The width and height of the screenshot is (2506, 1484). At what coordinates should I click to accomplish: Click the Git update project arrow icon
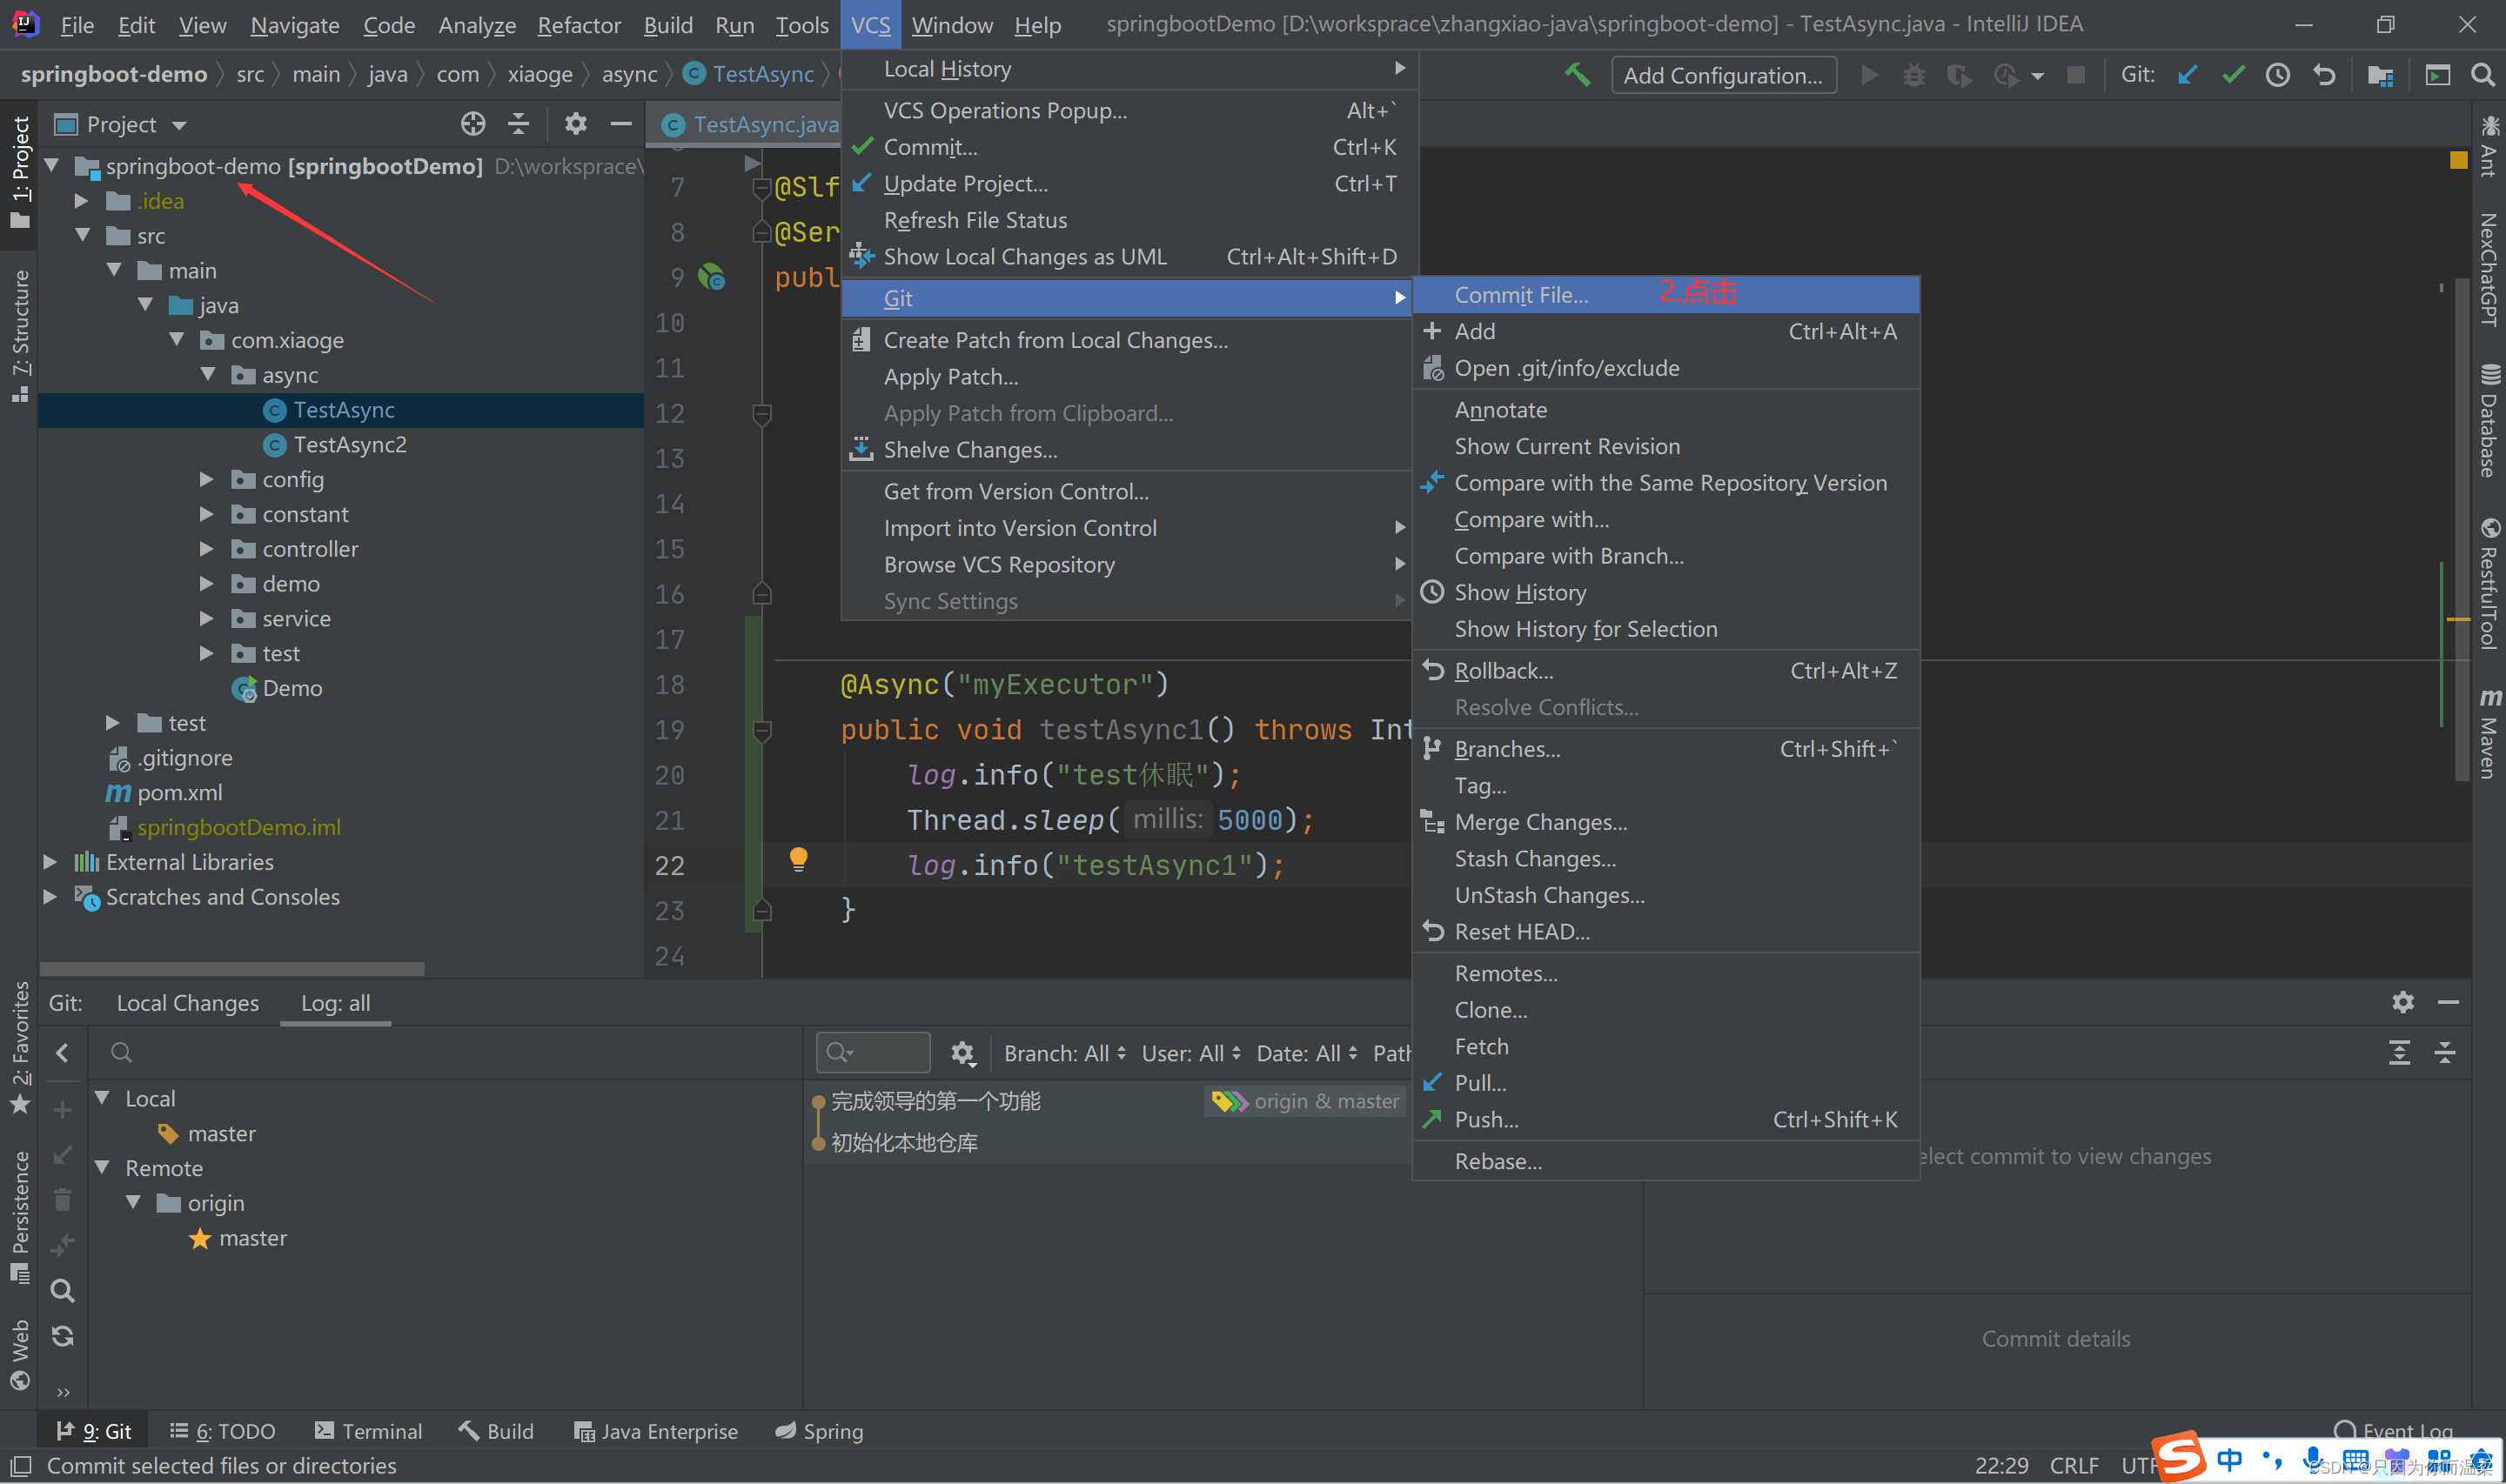[2187, 75]
